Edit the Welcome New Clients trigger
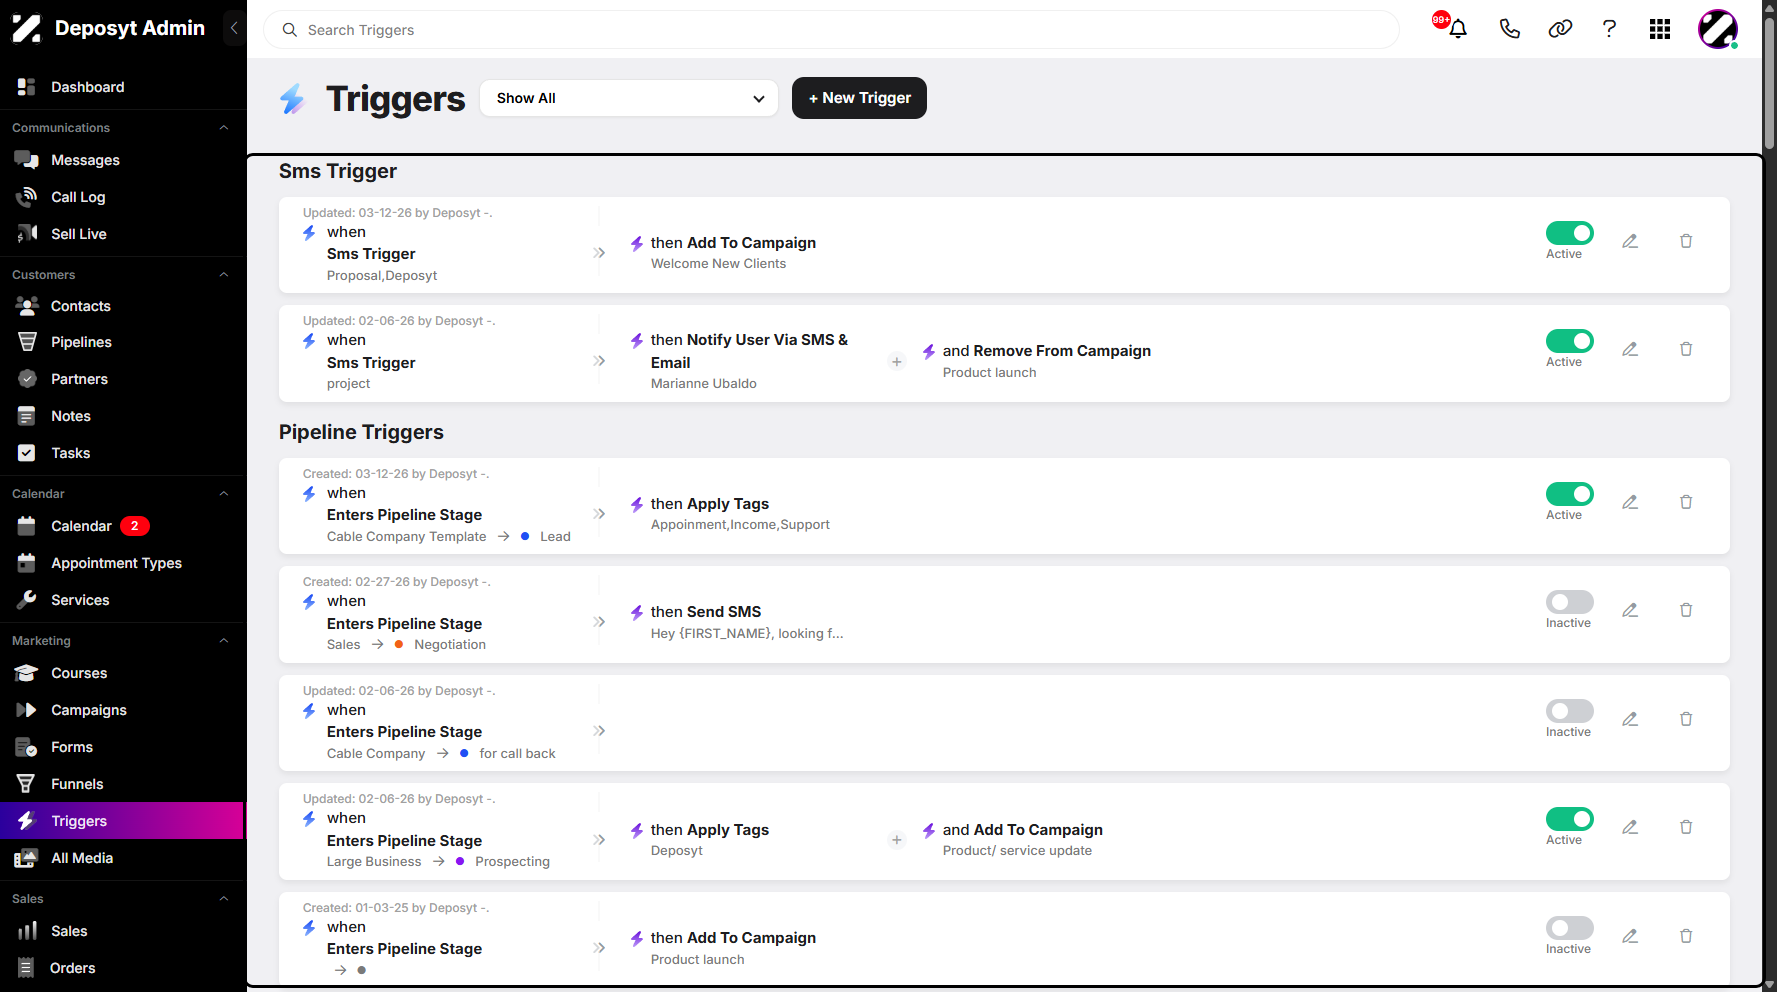The image size is (1777, 992). pos(1630,241)
